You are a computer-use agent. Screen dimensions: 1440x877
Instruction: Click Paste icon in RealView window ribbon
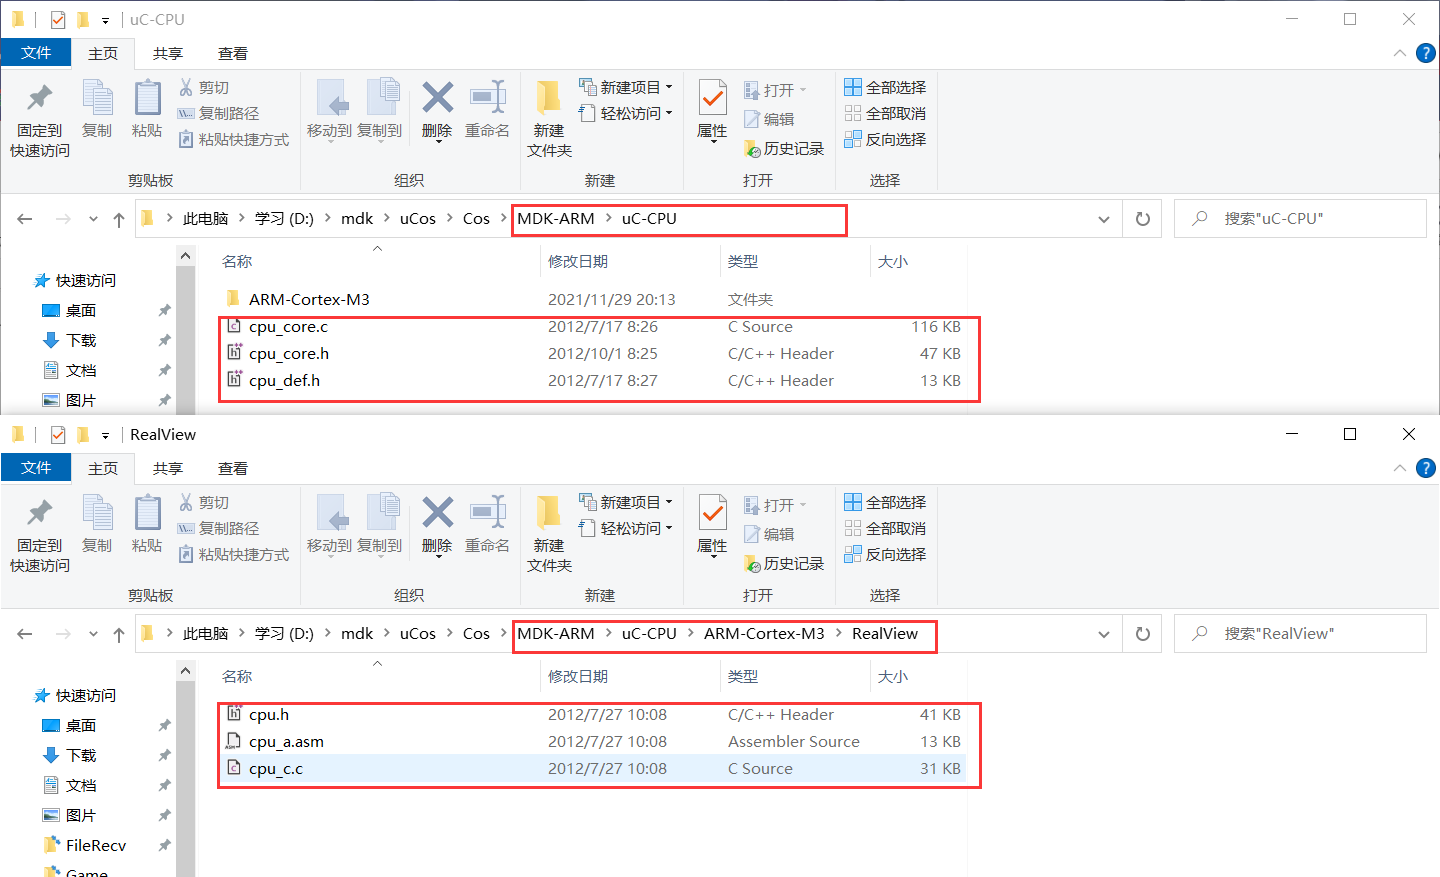pyautogui.click(x=147, y=523)
